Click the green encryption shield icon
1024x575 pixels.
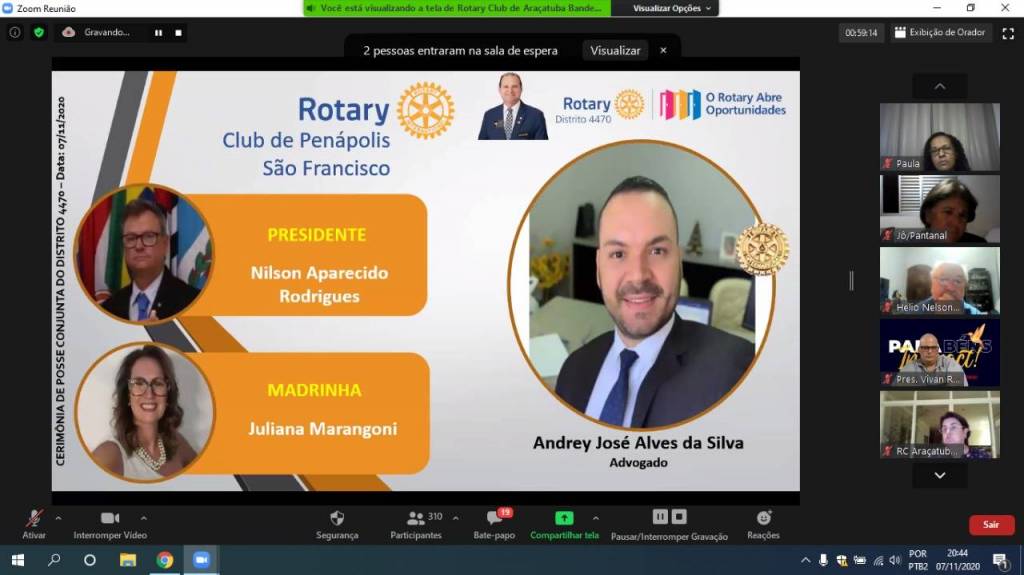pyautogui.click(x=39, y=32)
